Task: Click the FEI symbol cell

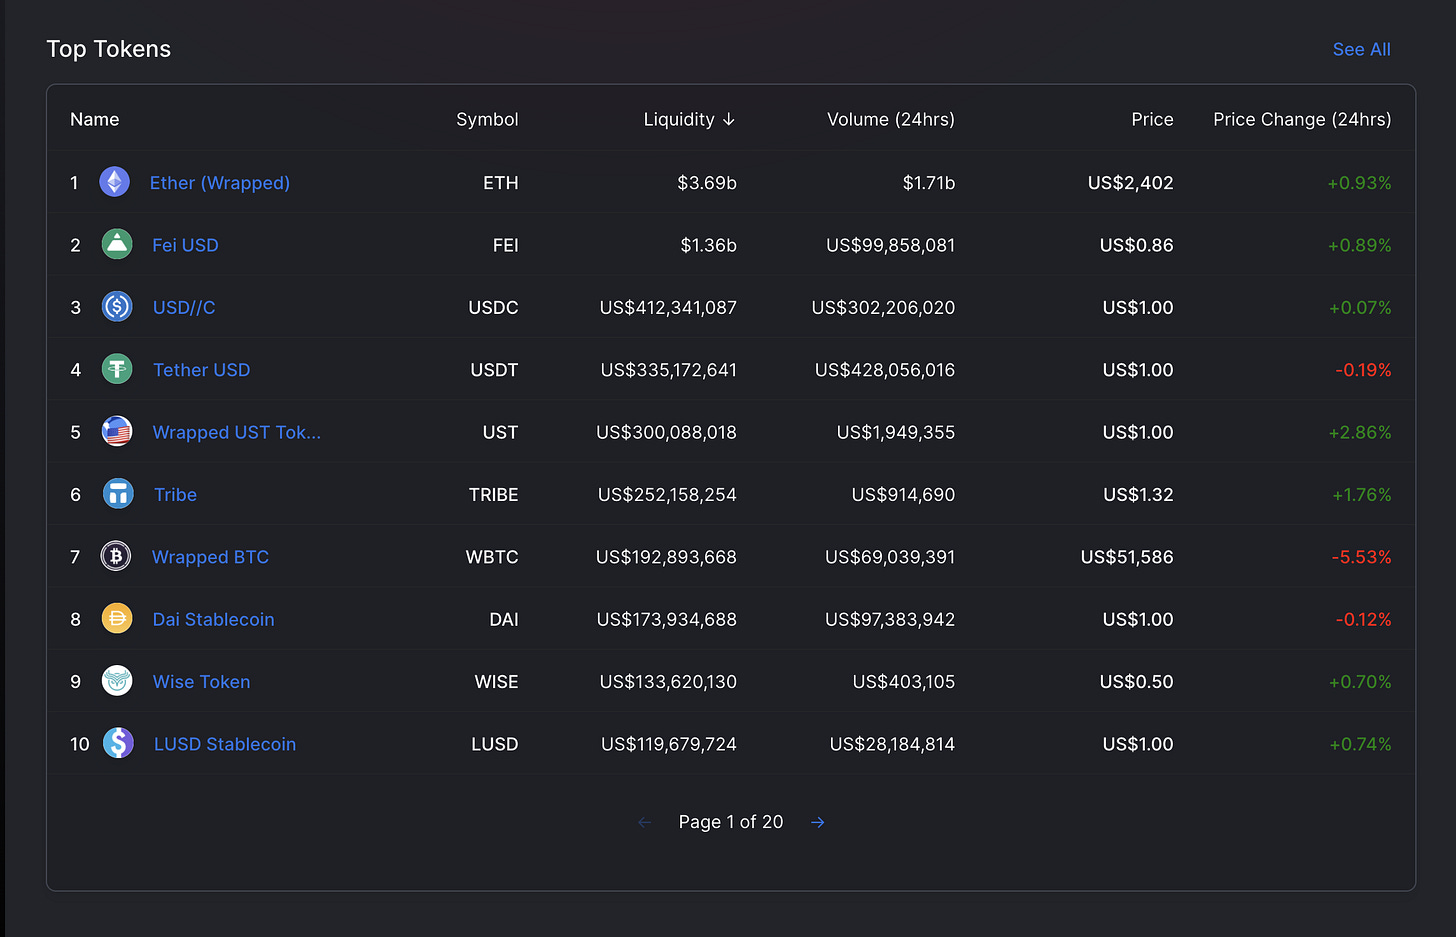Action: [506, 245]
